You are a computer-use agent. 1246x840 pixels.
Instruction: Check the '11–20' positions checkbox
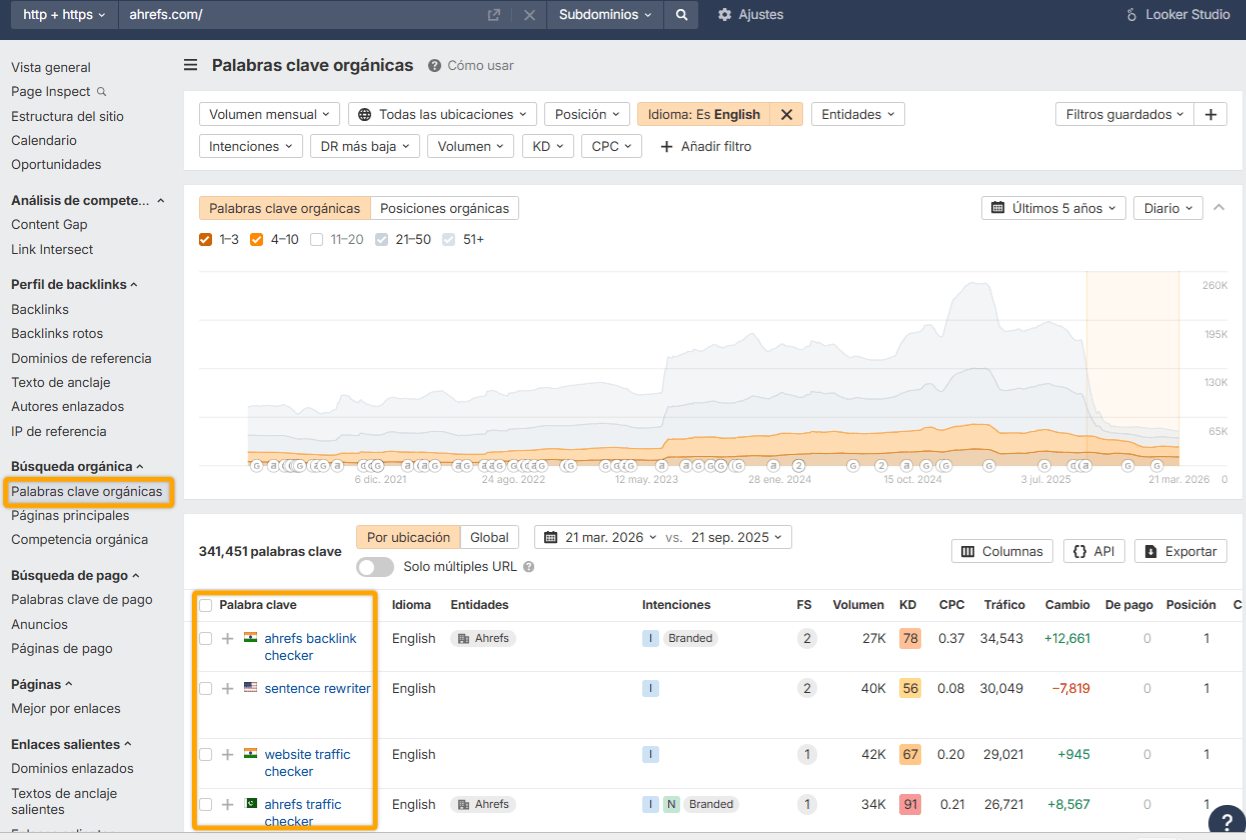316,239
